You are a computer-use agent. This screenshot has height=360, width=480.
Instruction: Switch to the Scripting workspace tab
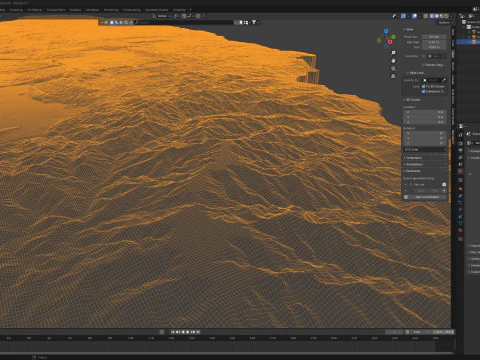[179, 10]
